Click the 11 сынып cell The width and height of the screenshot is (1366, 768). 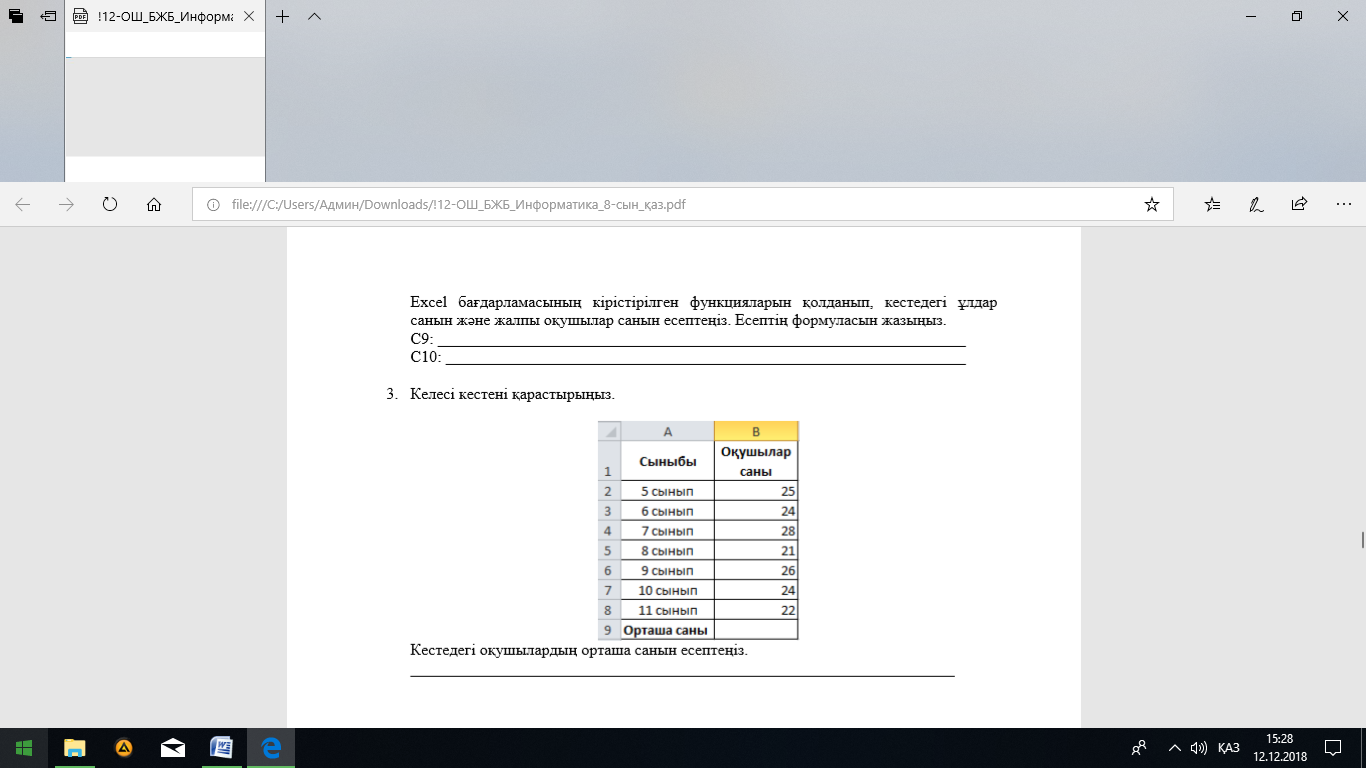click(667, 610)
